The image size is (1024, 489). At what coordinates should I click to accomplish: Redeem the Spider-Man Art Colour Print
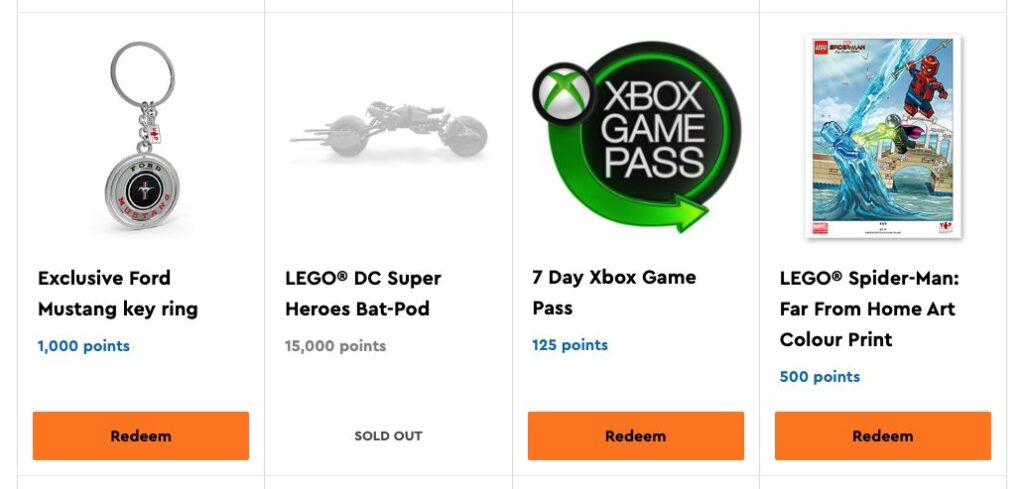[x=883, y=436]
